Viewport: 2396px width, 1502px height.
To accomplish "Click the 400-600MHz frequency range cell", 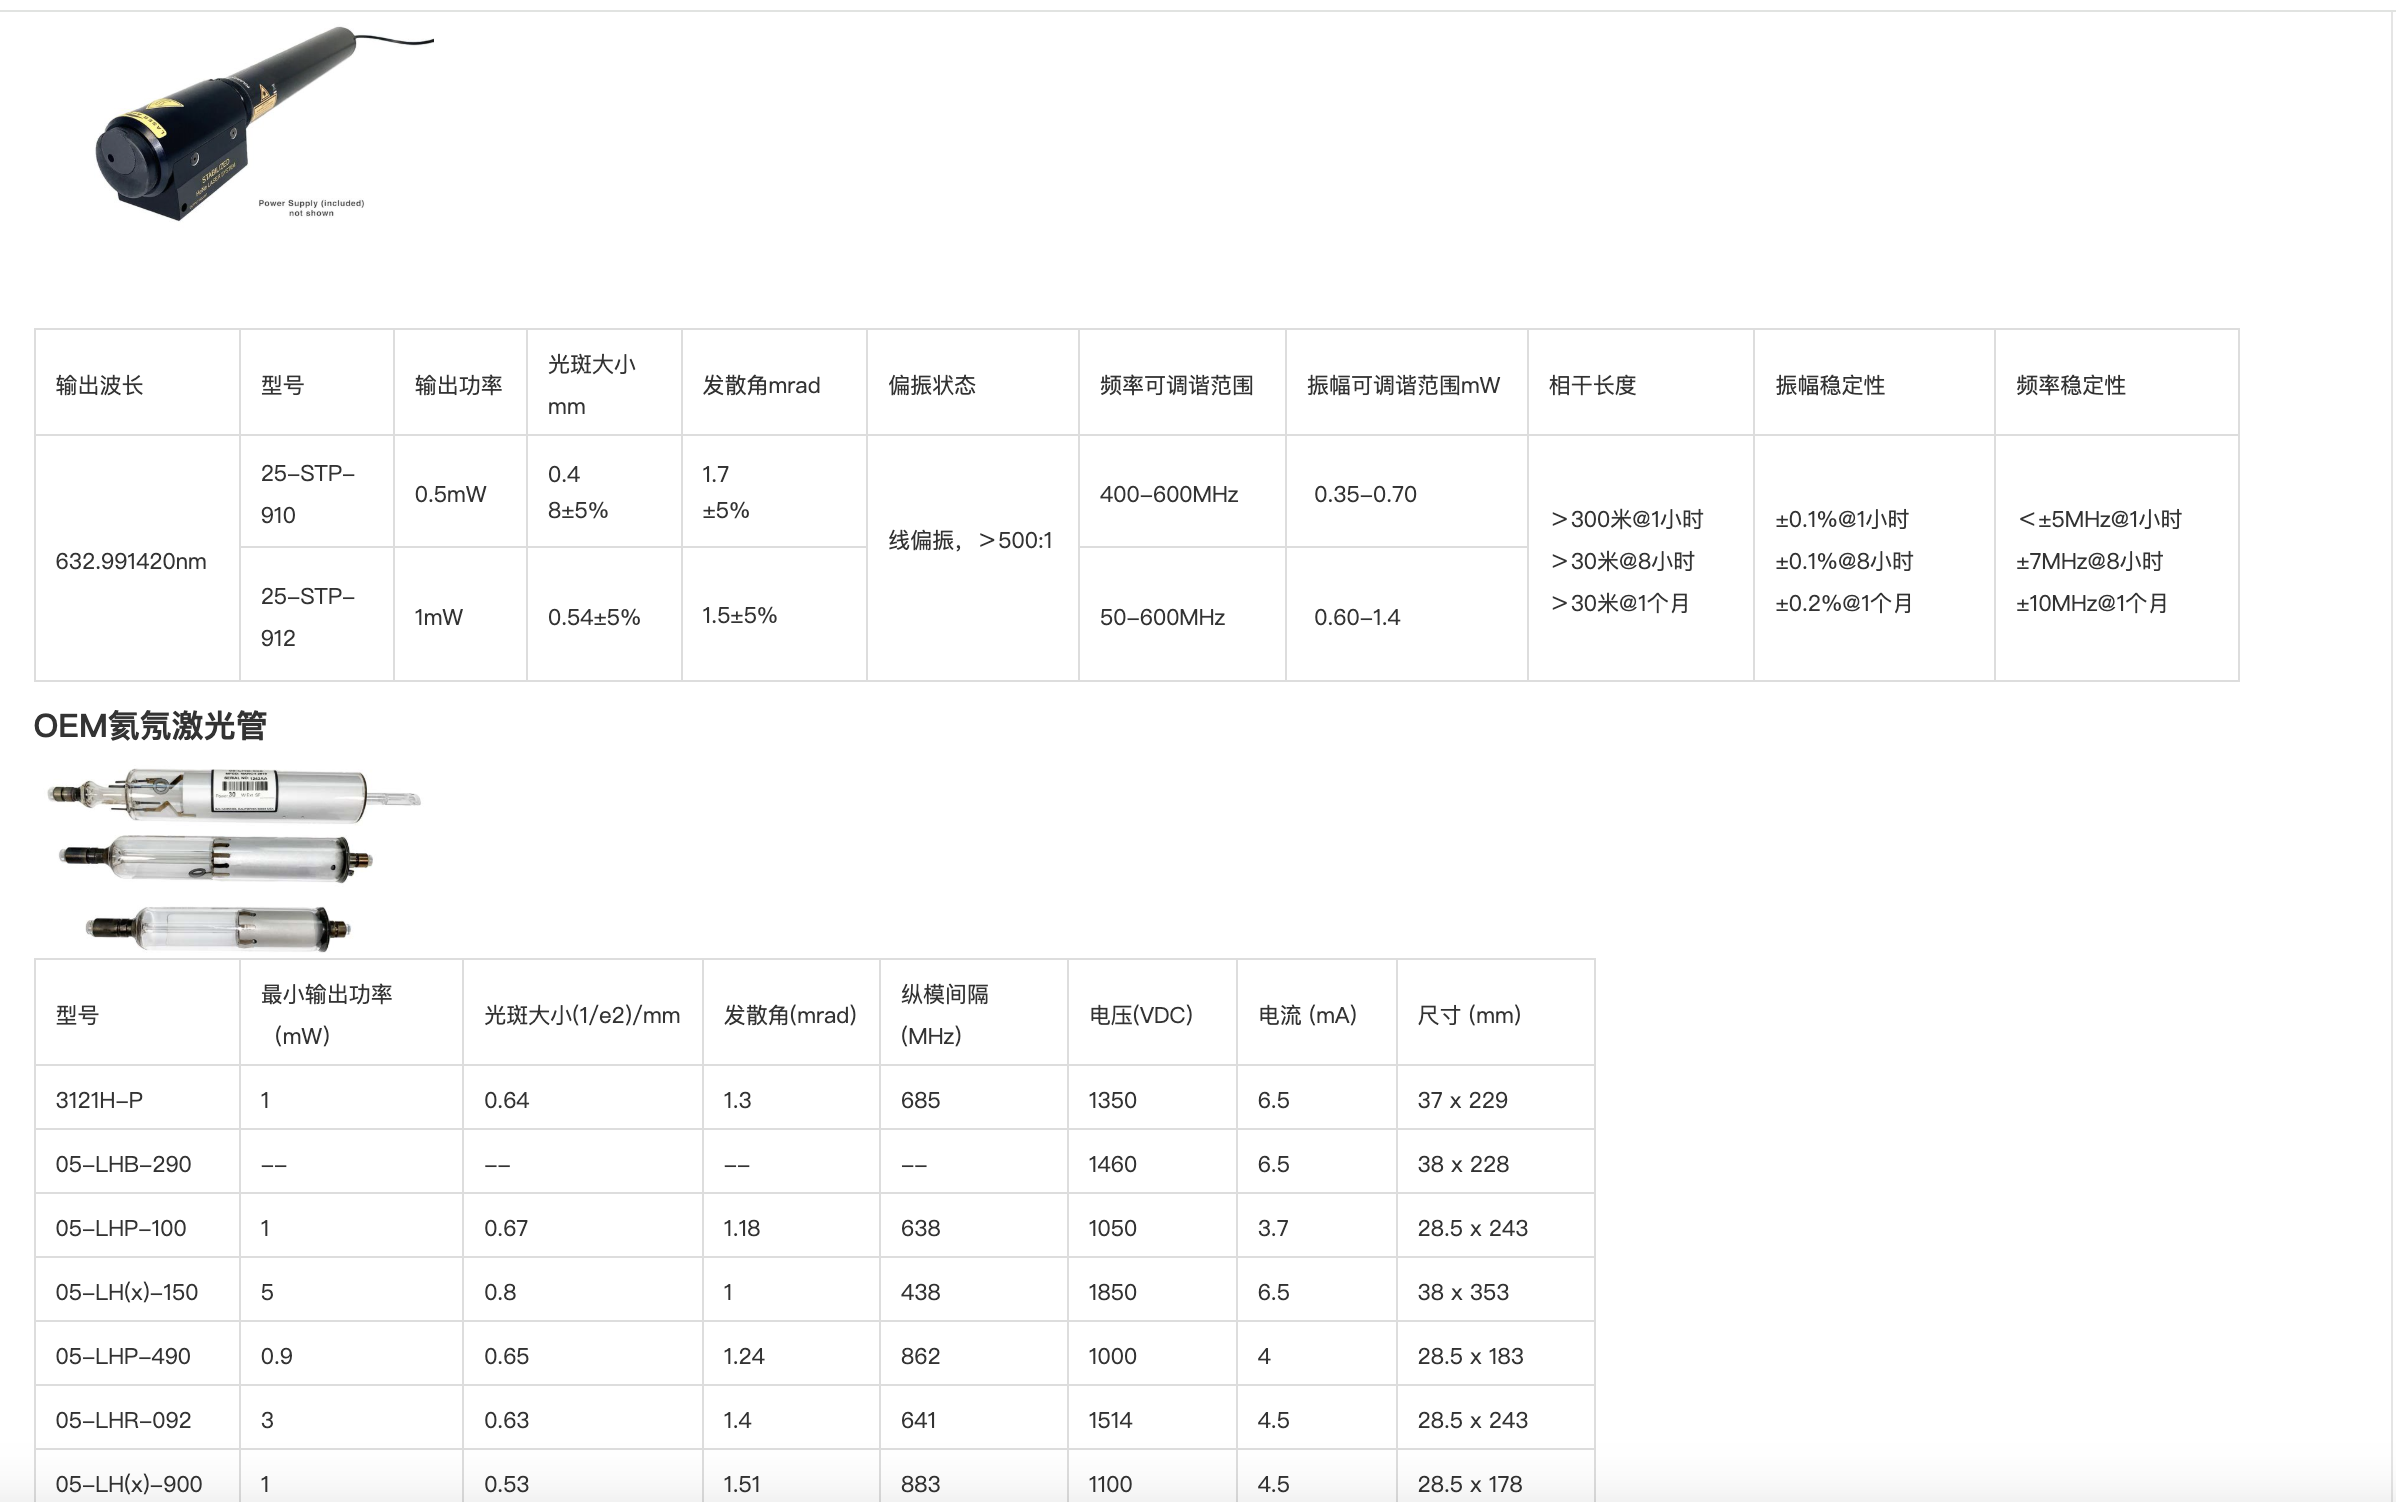I will coord(1169,494).
